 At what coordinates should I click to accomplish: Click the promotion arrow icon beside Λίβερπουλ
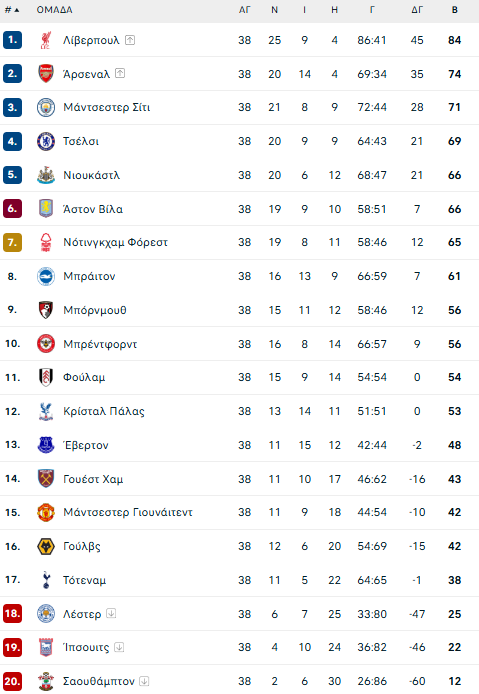coord(130,40)
